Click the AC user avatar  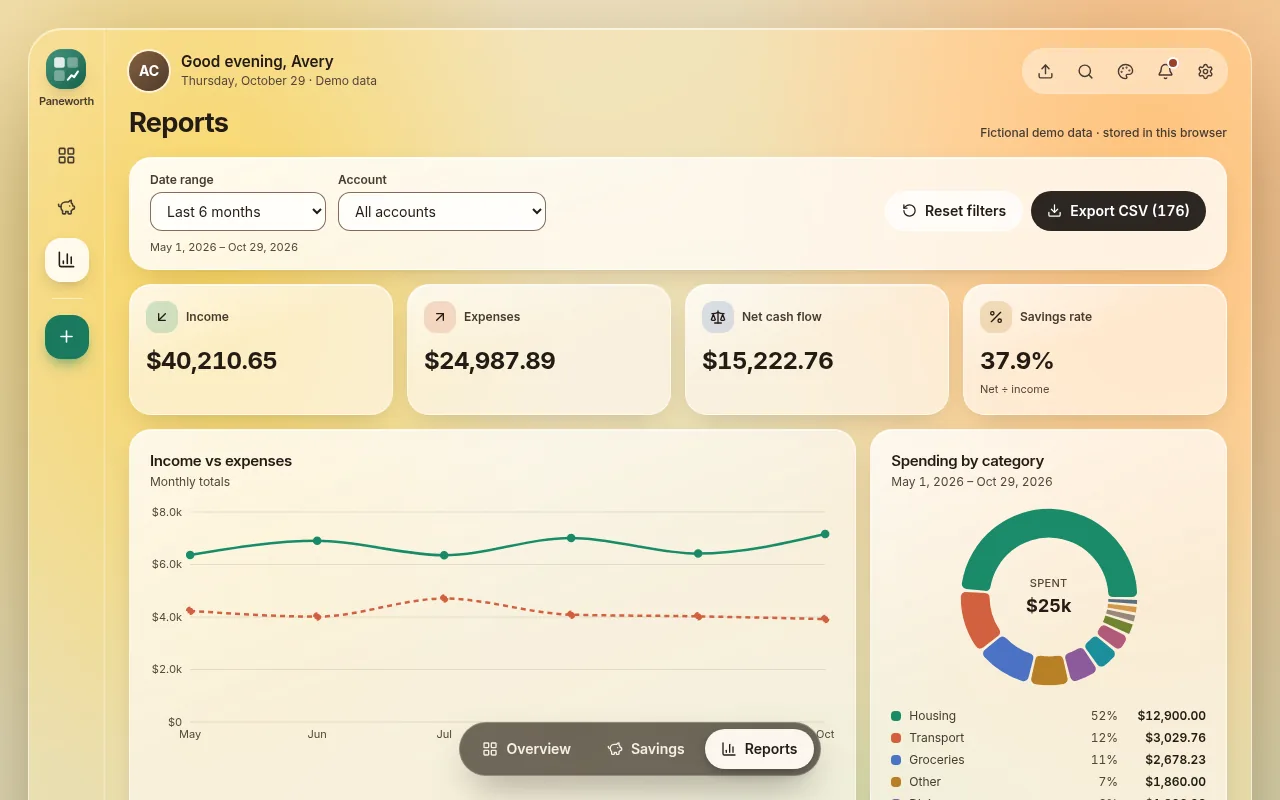[x=149, y=71]
